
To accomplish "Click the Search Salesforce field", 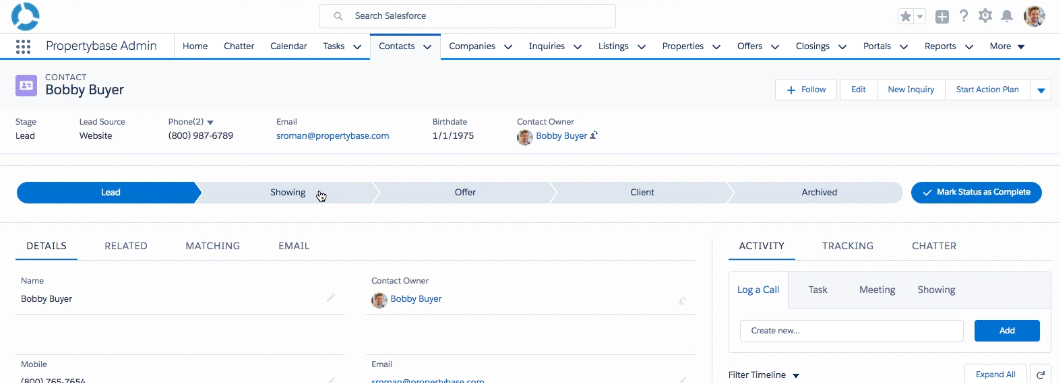I will click(467, 16).
